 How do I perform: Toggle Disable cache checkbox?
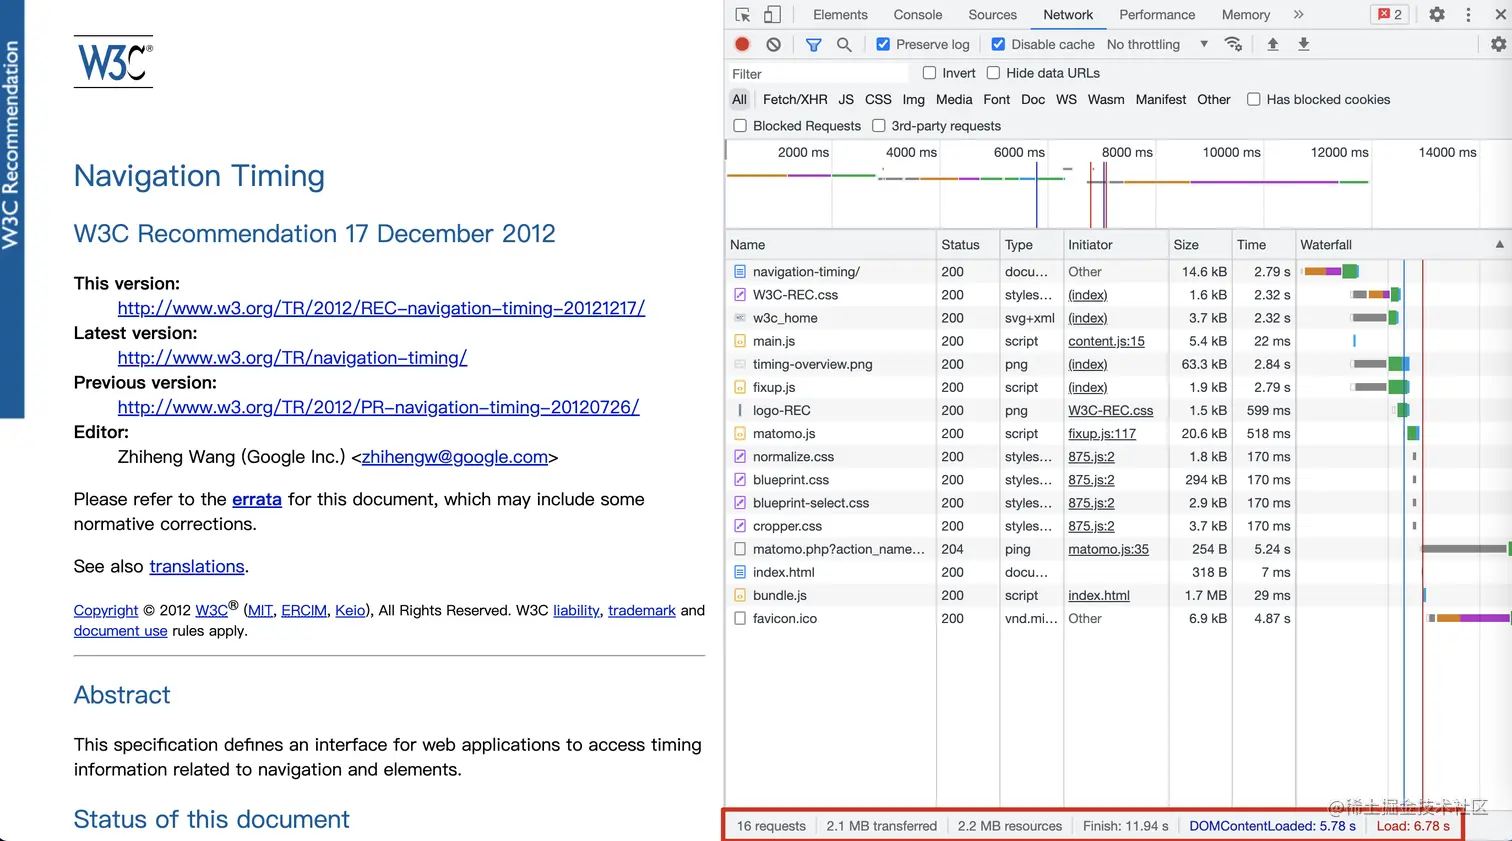coord(998,44)
